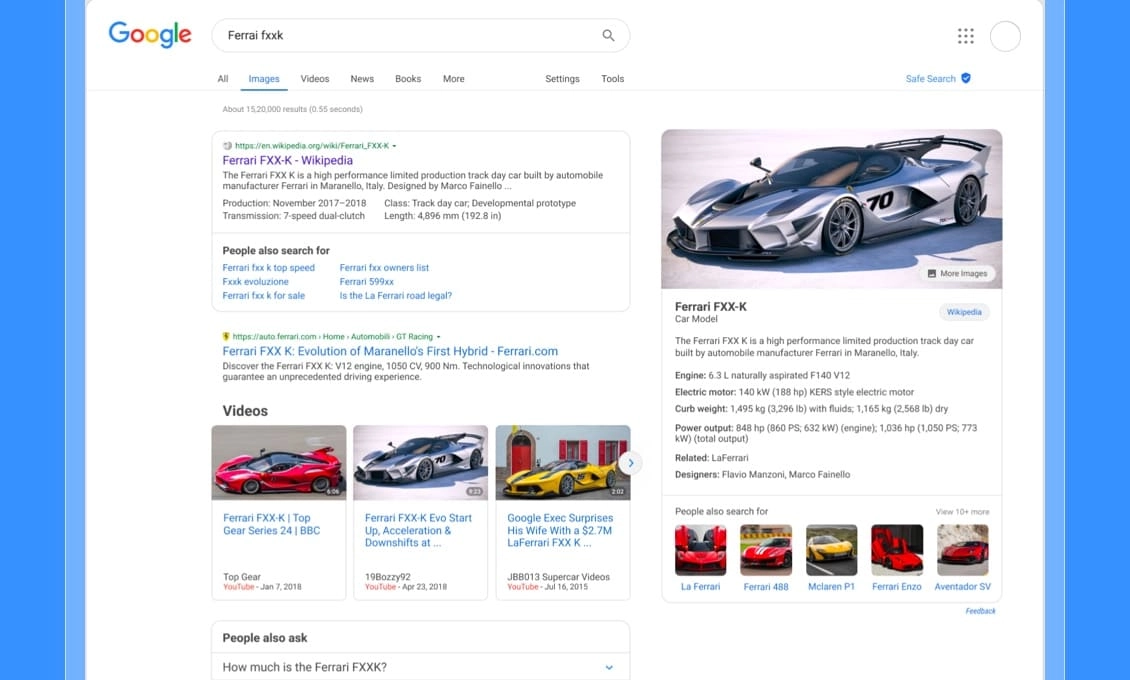Open search Tools

coord(613,79)
